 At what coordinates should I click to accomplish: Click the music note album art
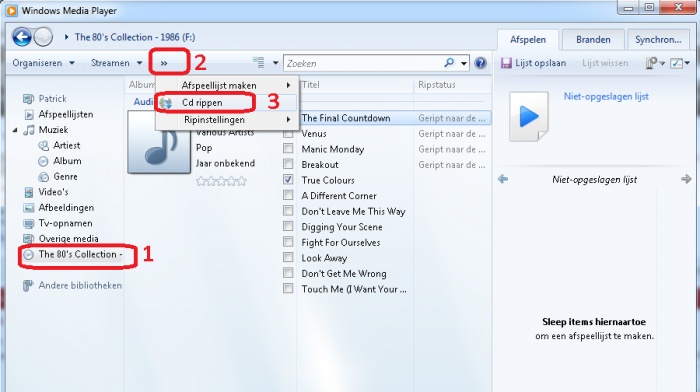tap(159, 142)
